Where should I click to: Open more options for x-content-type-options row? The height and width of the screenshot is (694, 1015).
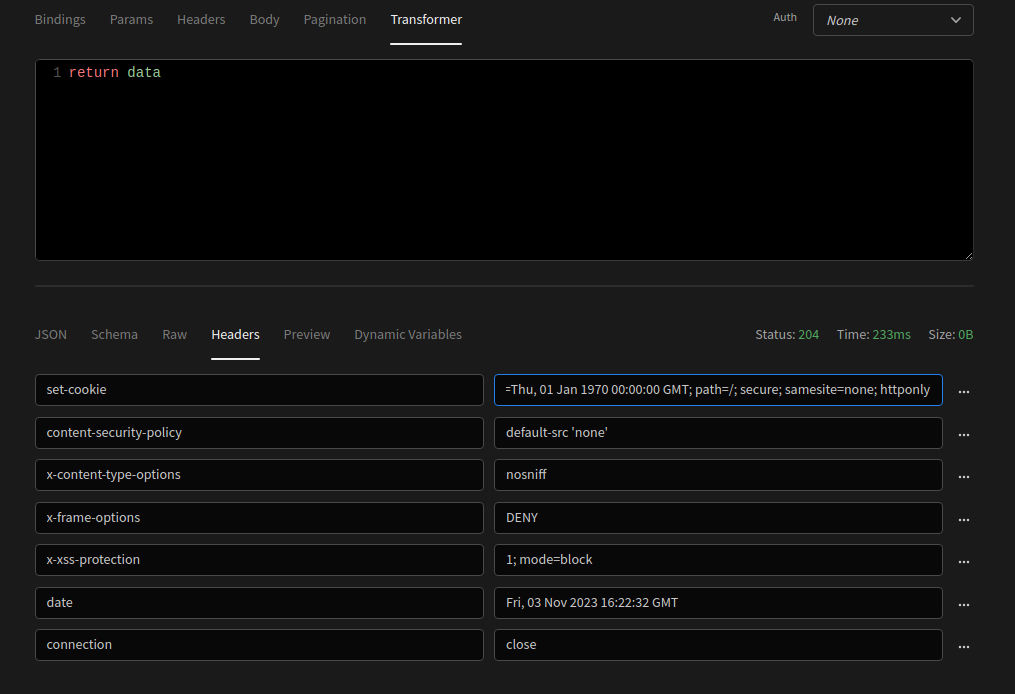(x=964, y=476)
